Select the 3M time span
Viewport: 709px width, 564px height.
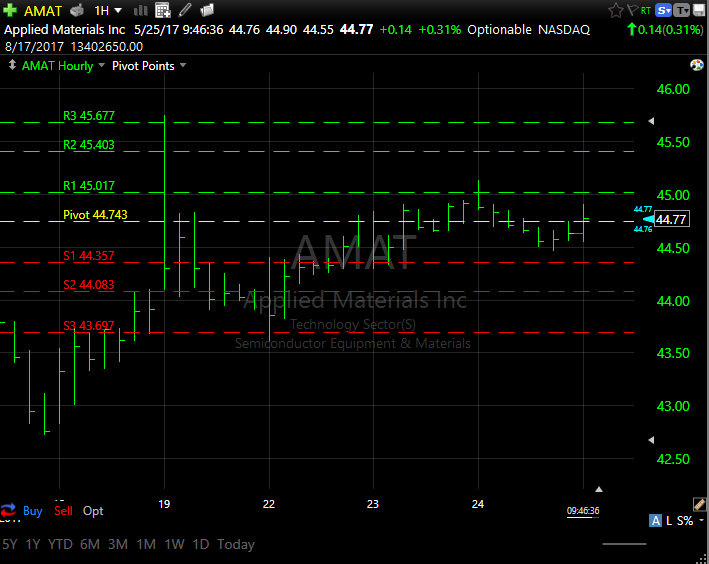pos(118,544)
